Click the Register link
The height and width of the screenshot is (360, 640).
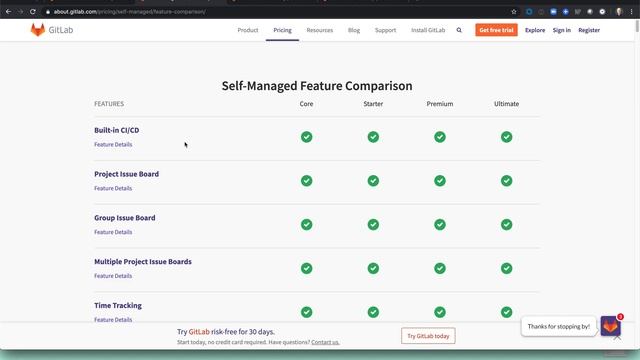point(589,30)
